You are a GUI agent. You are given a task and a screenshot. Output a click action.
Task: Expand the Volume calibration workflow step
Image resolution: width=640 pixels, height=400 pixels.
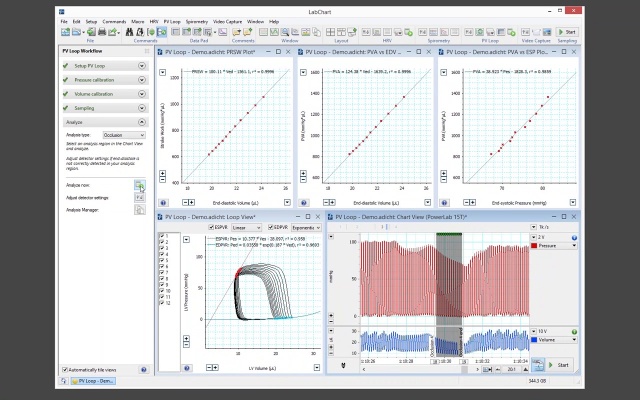tap(142, 93)
